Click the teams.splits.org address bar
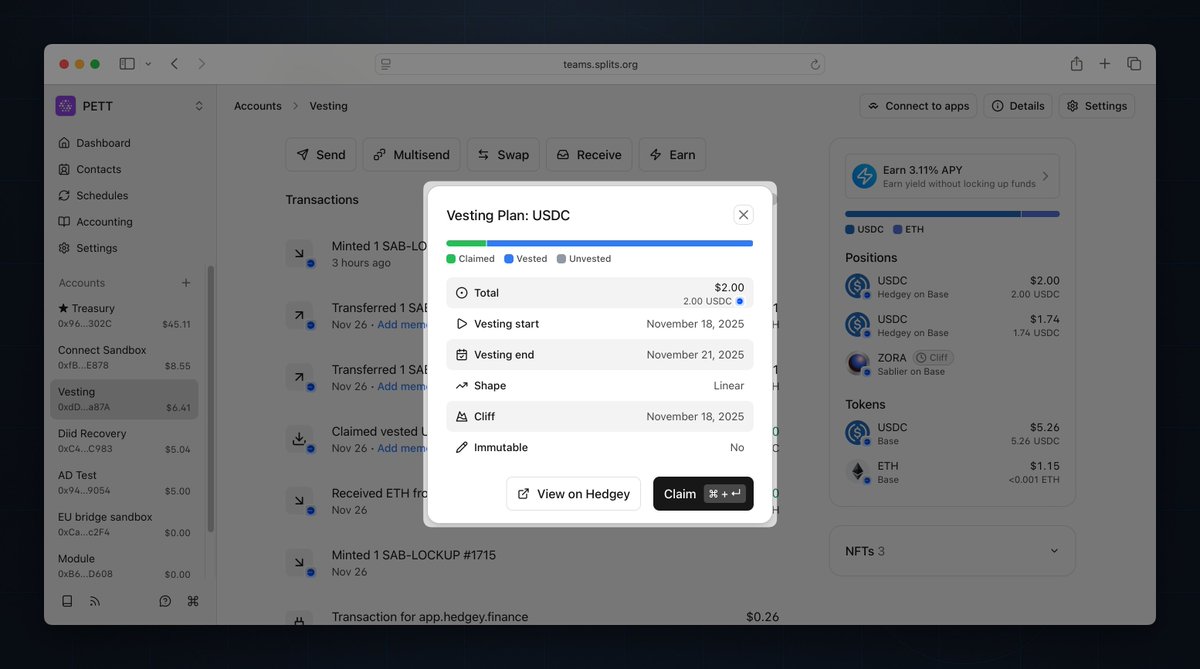Screen dimensions: 1200x669 [600, 64]
